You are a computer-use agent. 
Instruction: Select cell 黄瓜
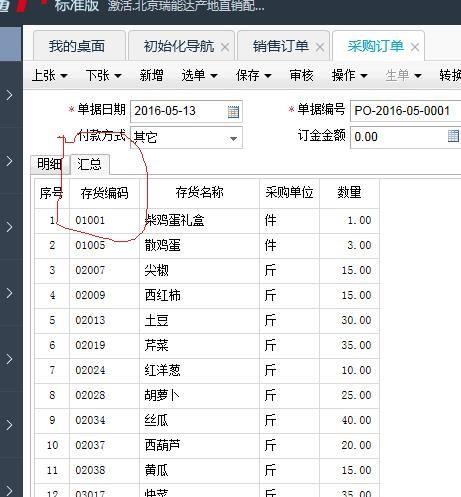[199, 471]
